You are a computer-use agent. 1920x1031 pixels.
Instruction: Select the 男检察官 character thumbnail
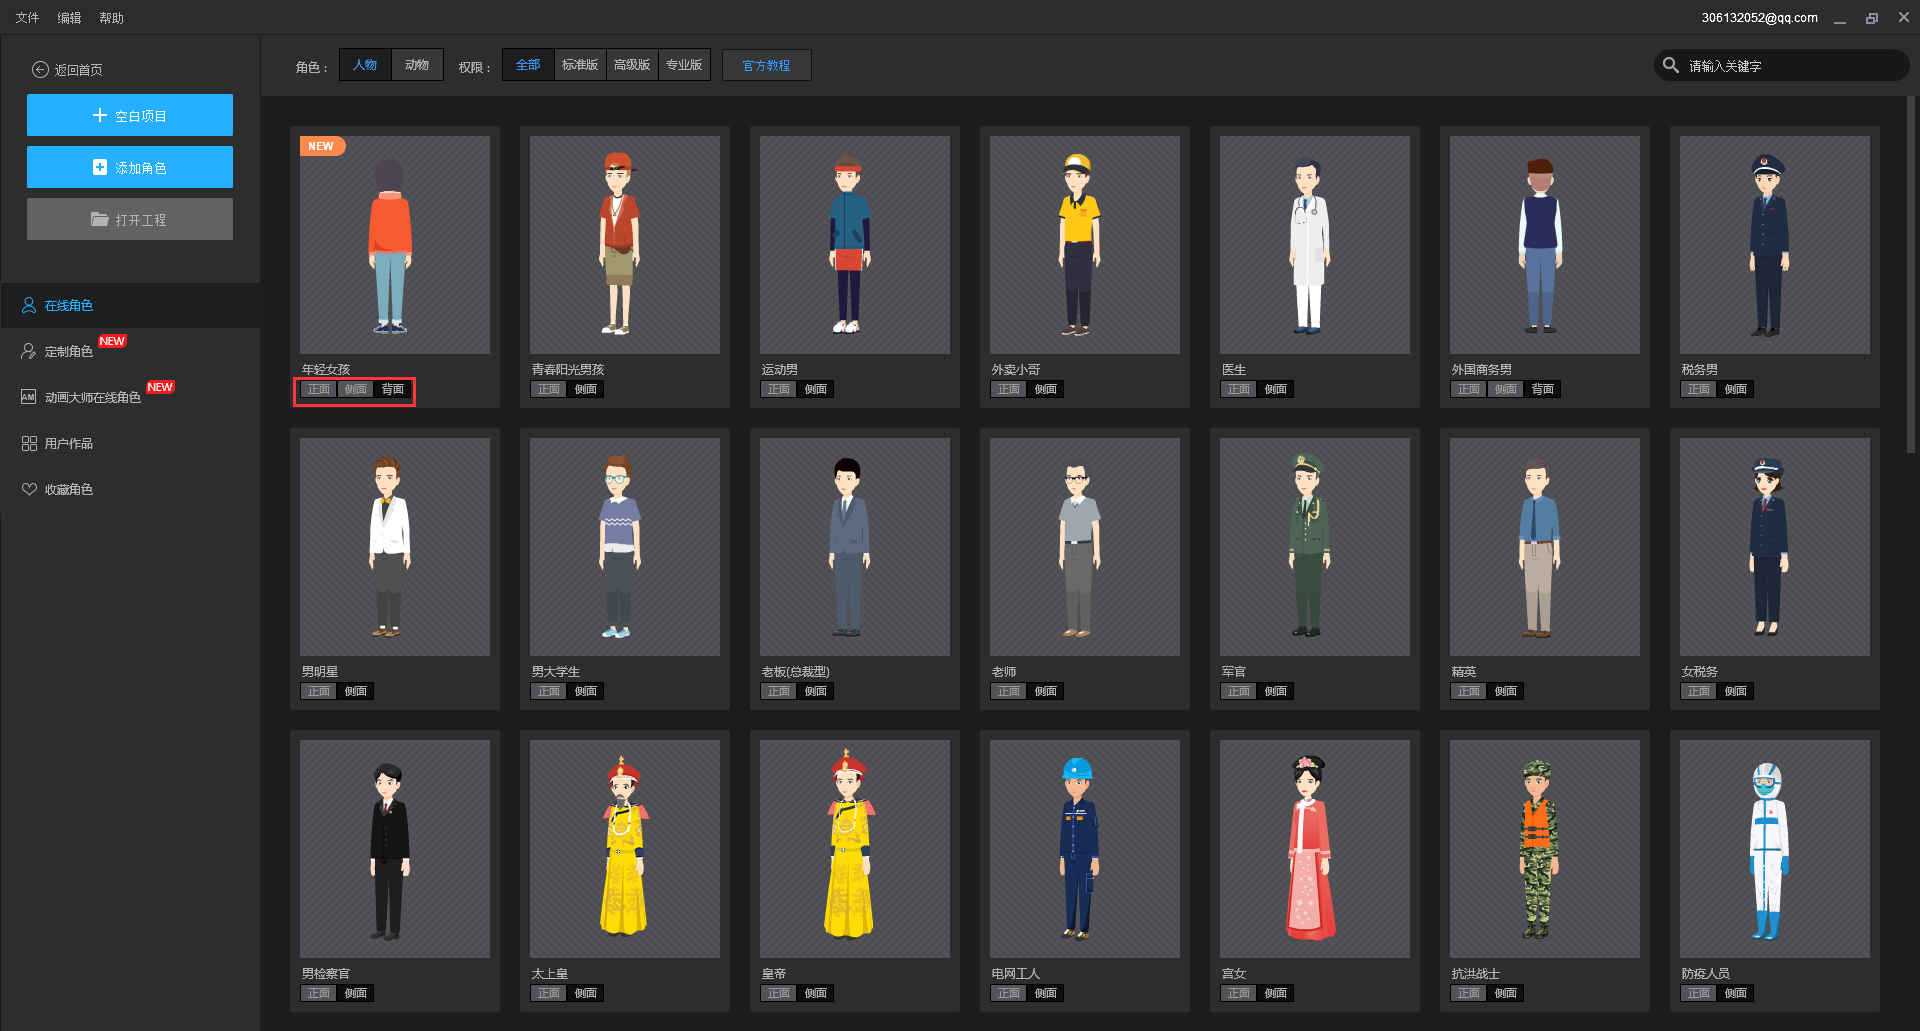click(395, 849)
